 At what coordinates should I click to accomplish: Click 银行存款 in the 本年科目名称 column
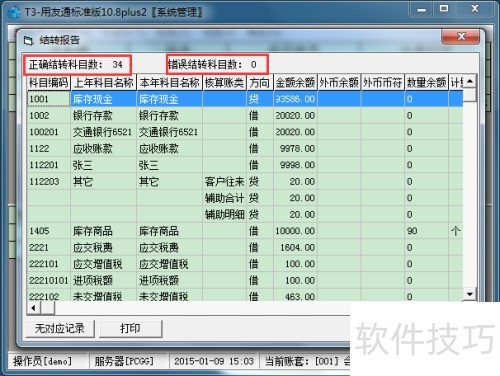pyautogui.click(x=169, y=116)
